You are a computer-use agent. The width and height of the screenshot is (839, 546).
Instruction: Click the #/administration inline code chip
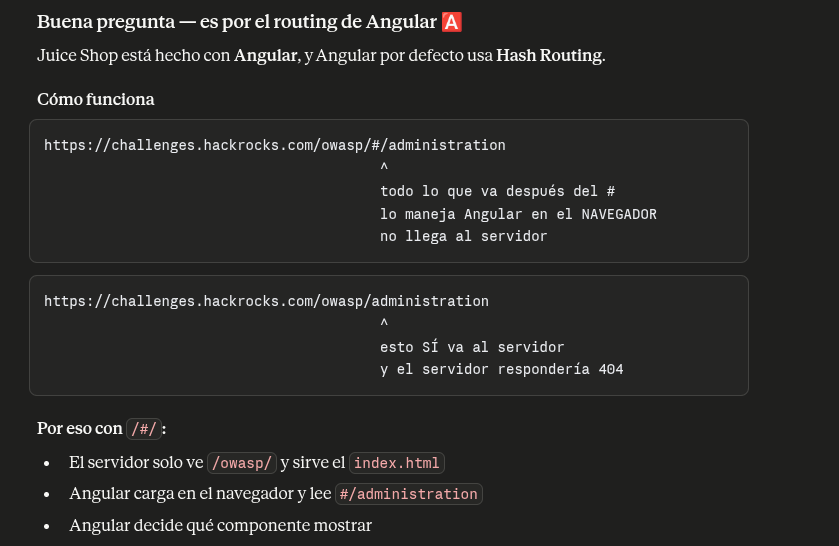[x=409, y=494]
